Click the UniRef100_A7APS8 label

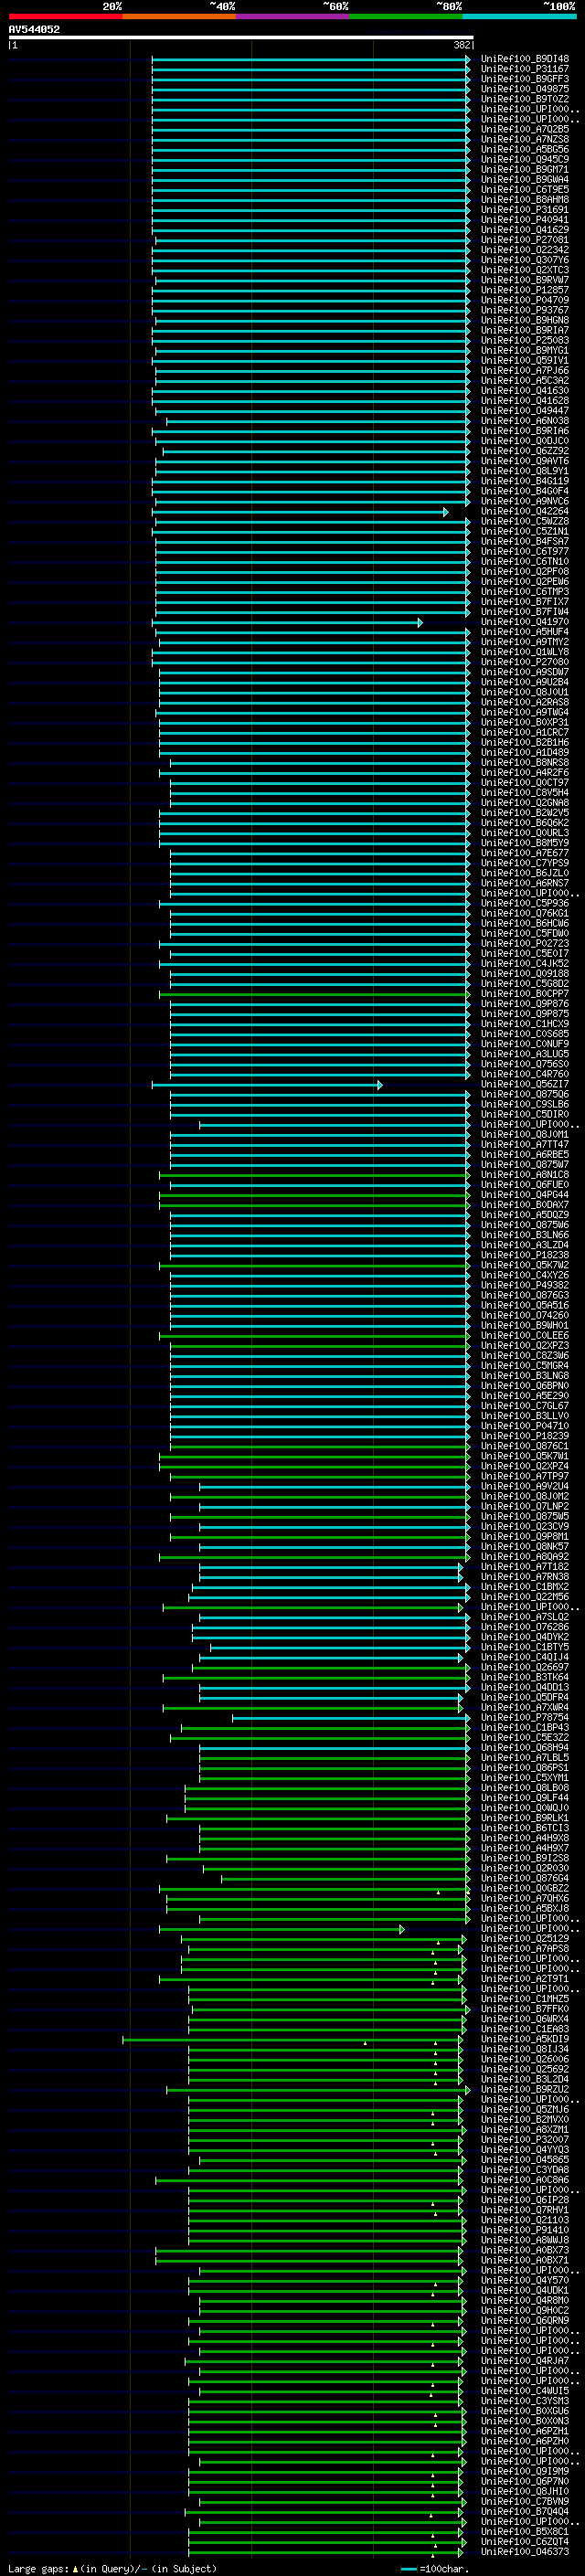click(524, 1948)
